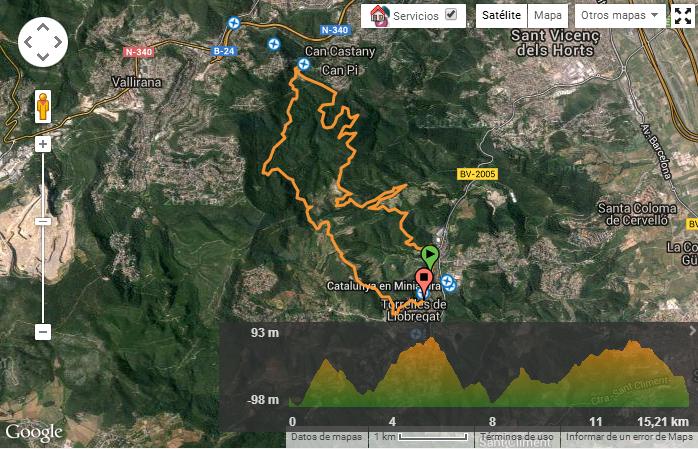Screen dimensions: 698x449
Task: Uncheck the Servicios checkbox
Action: point(451,15)
